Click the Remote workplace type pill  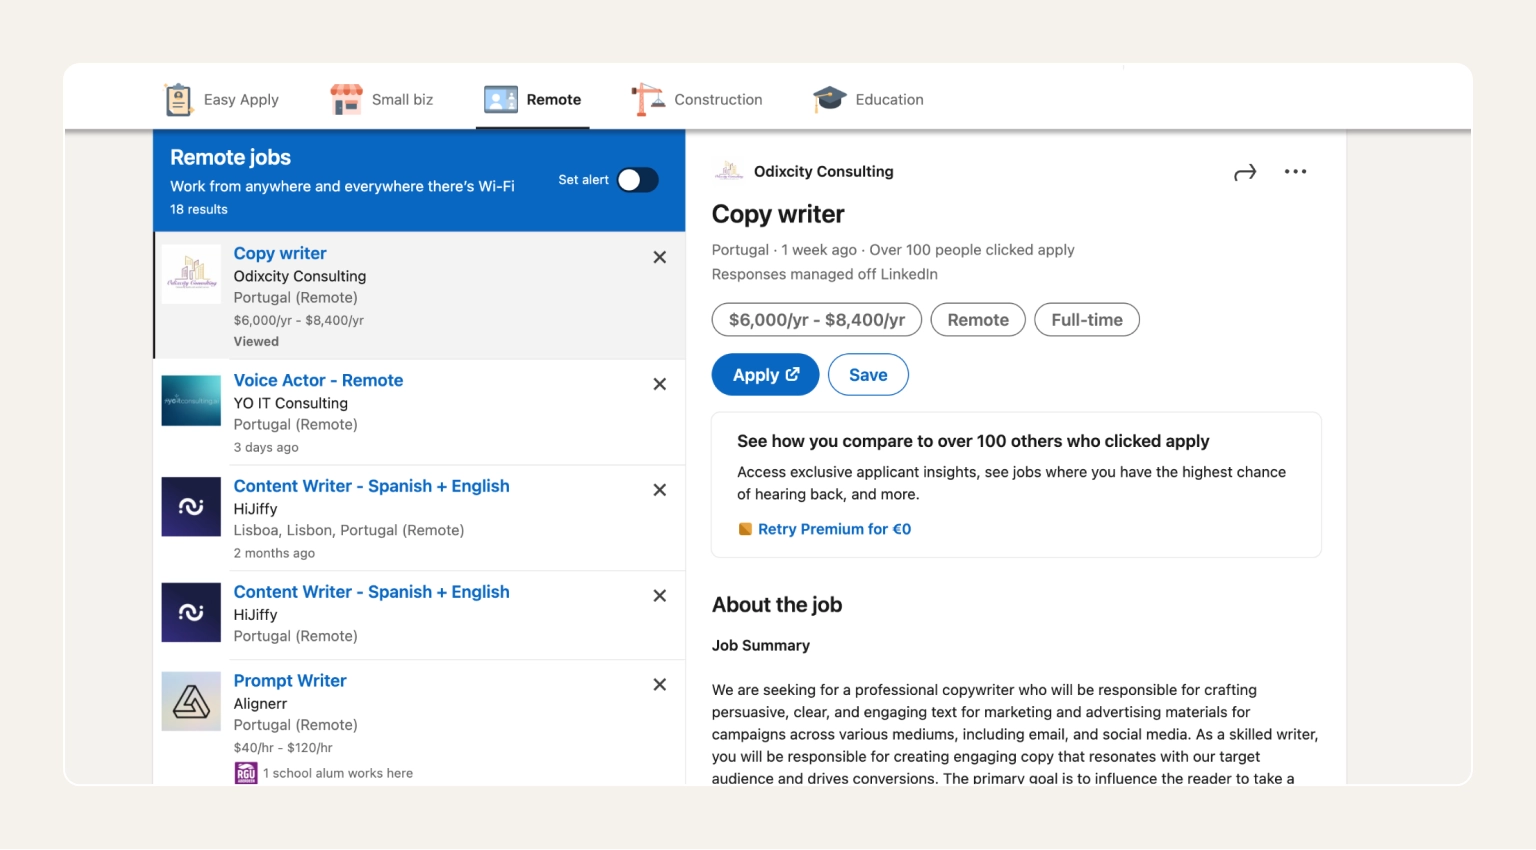coord(978,320)
